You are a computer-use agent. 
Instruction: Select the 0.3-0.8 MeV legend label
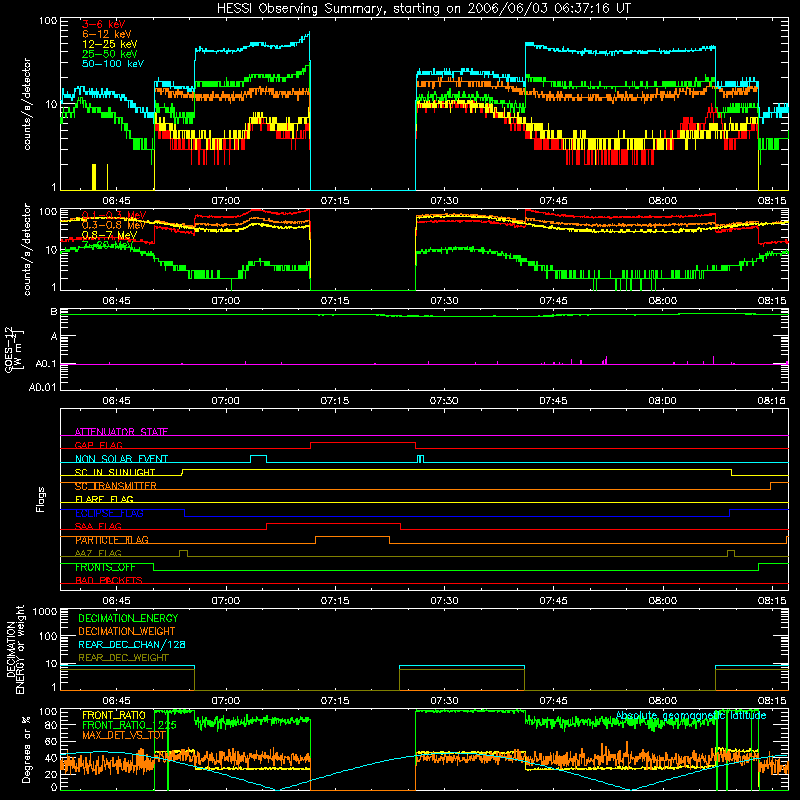(x=114, y=224)
